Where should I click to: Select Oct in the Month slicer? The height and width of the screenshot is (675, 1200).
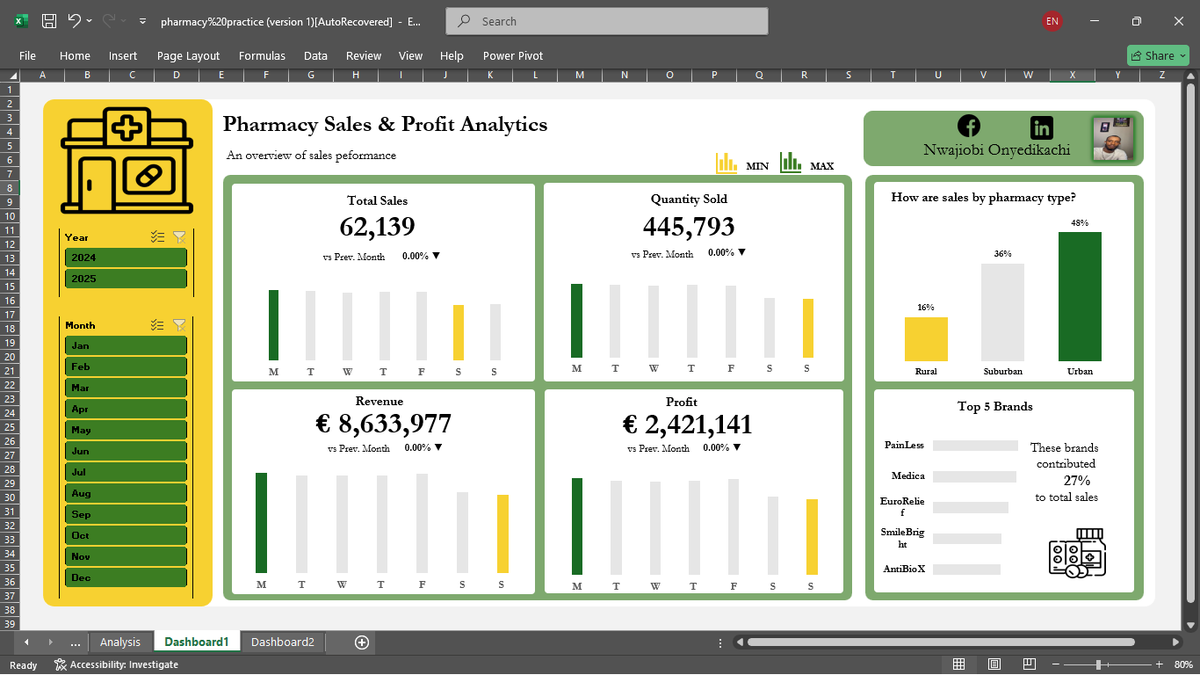tap(126, 535)
